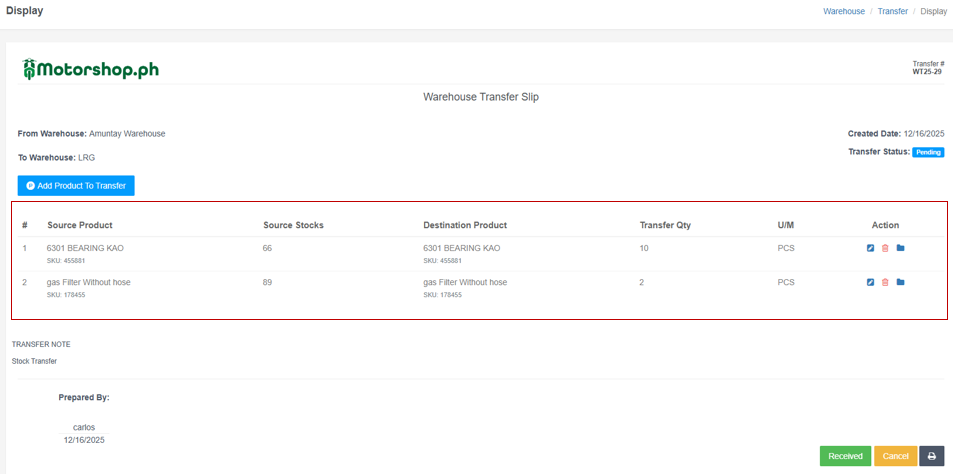The image size is (953, 474).
Task: Select source product gas Filter Without hose
Action: click(x=89, y=282)
